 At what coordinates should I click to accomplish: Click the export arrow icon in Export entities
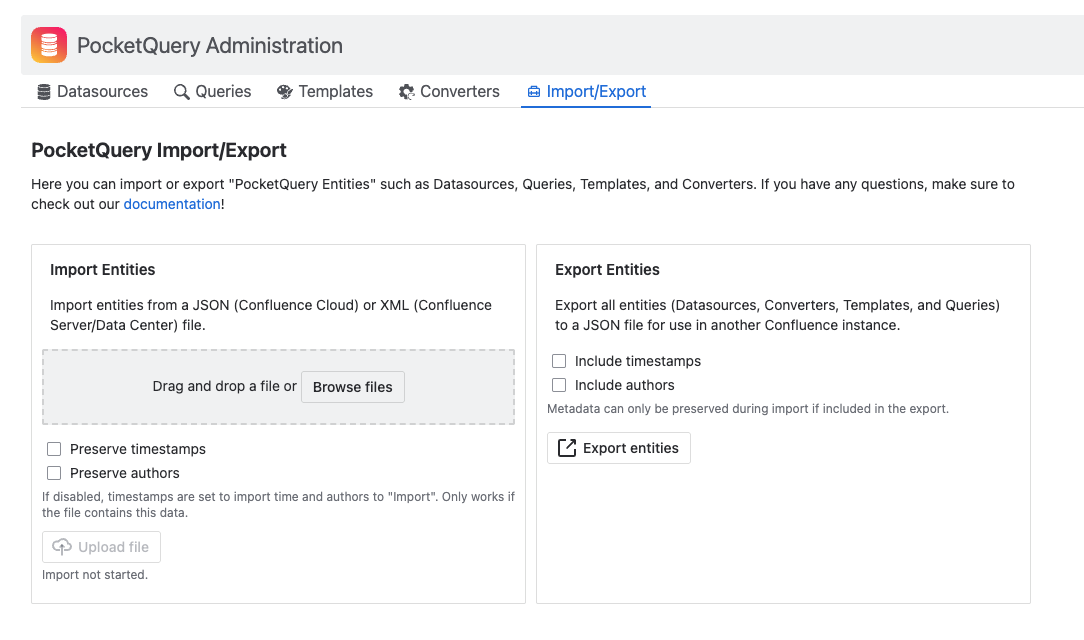[567, 448]
